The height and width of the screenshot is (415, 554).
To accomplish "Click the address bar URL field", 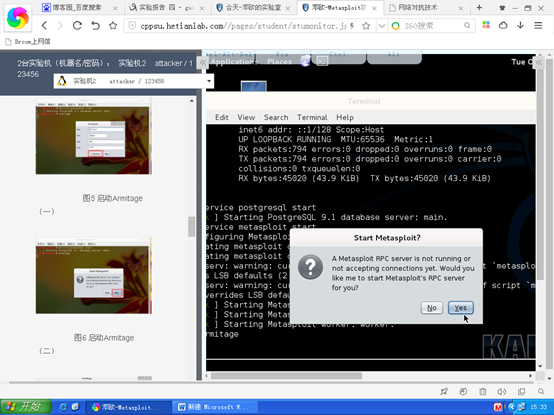I will [243, 26].
